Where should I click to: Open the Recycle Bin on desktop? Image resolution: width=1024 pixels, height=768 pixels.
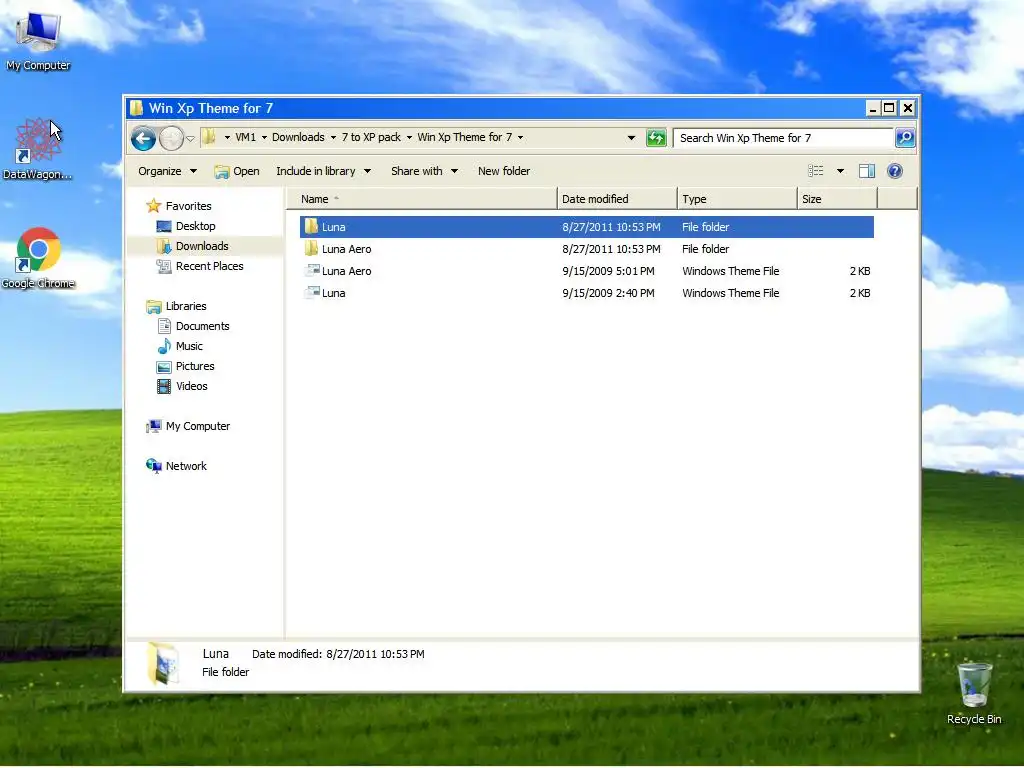click(x=974, y=693)
